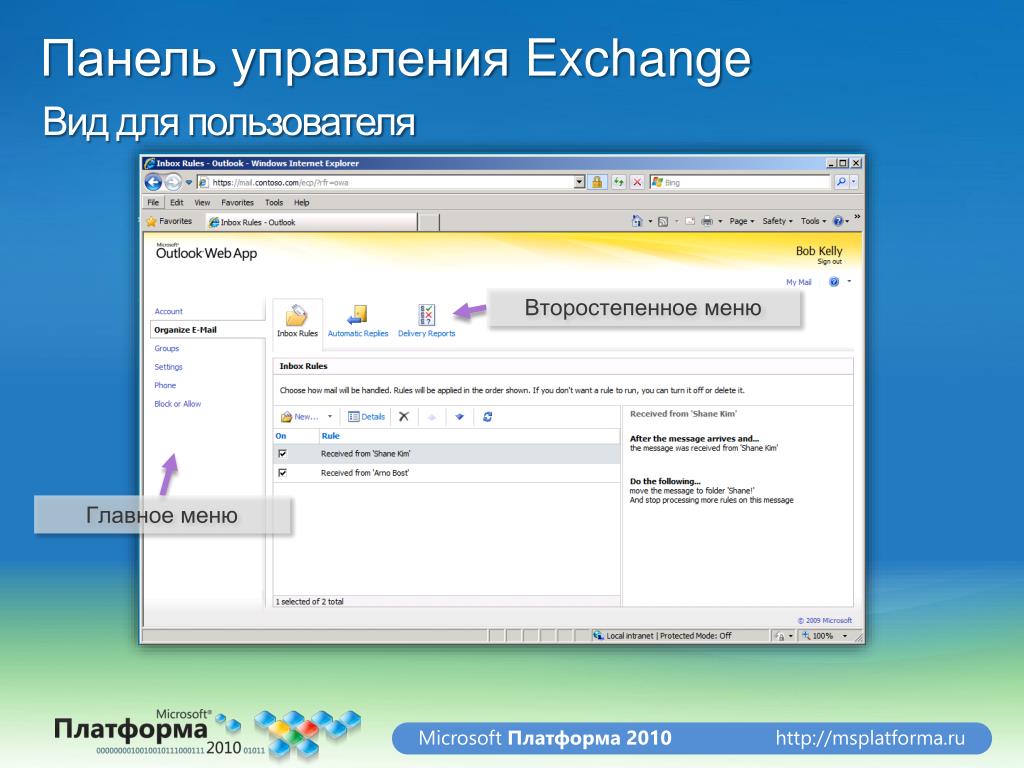
Task: Expand the zoom level dropdown arrow
Action: [x=844, y=635]
